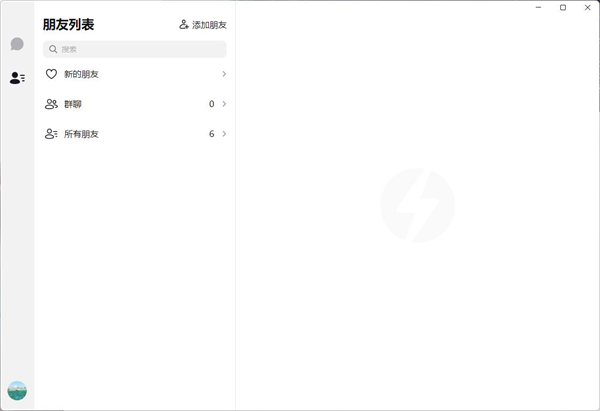Click the 群聊 count number 0
The height and width of the screenshot is (411, 600).
coord(211,104)
